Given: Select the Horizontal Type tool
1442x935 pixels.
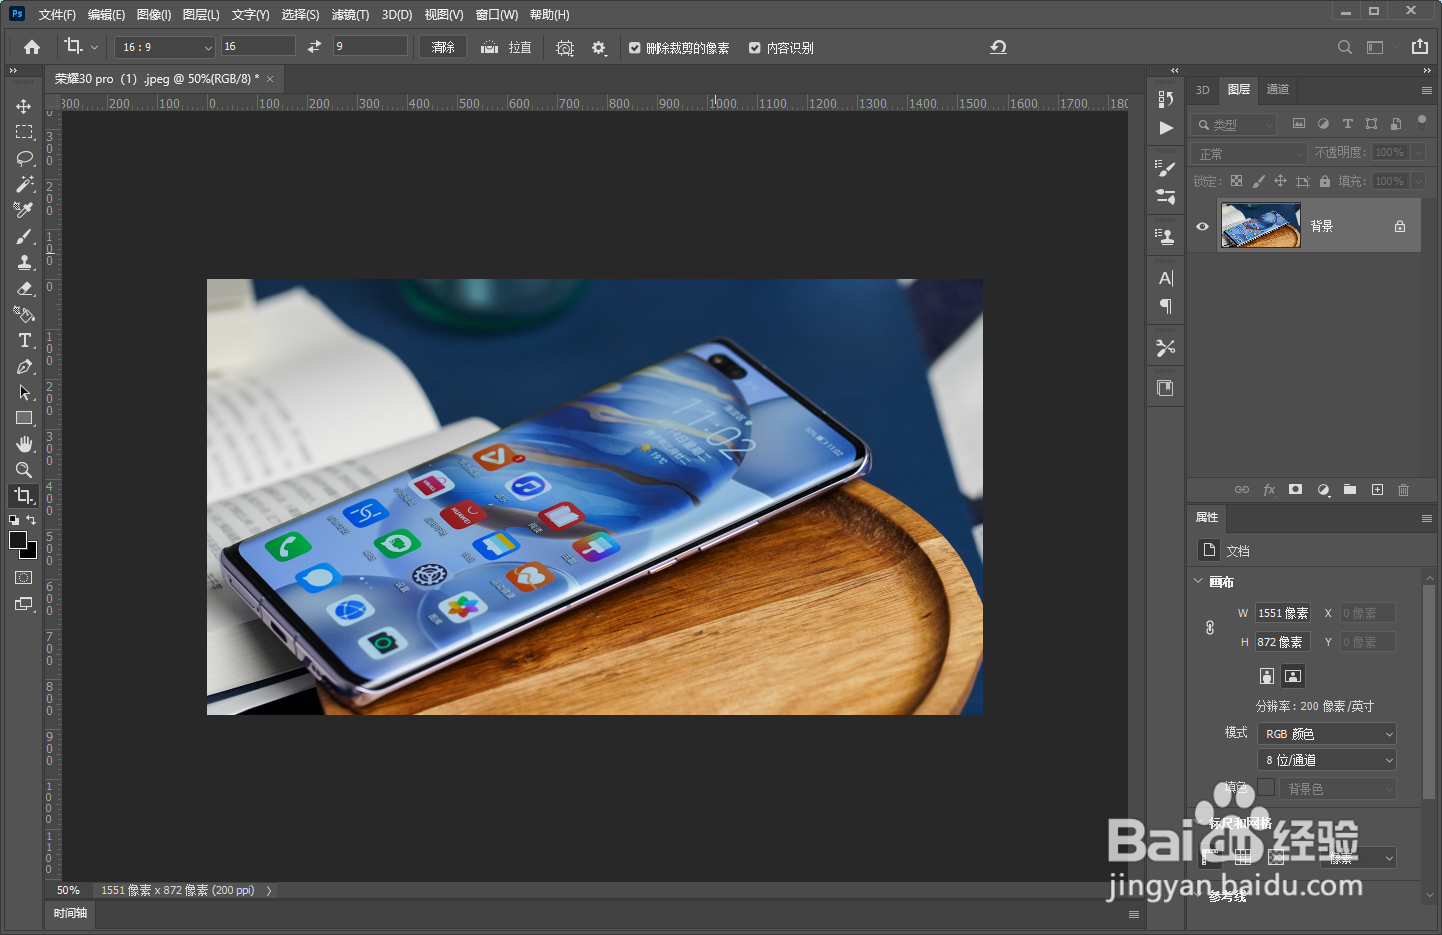Looking at the screenshot, I should (24, 340).
